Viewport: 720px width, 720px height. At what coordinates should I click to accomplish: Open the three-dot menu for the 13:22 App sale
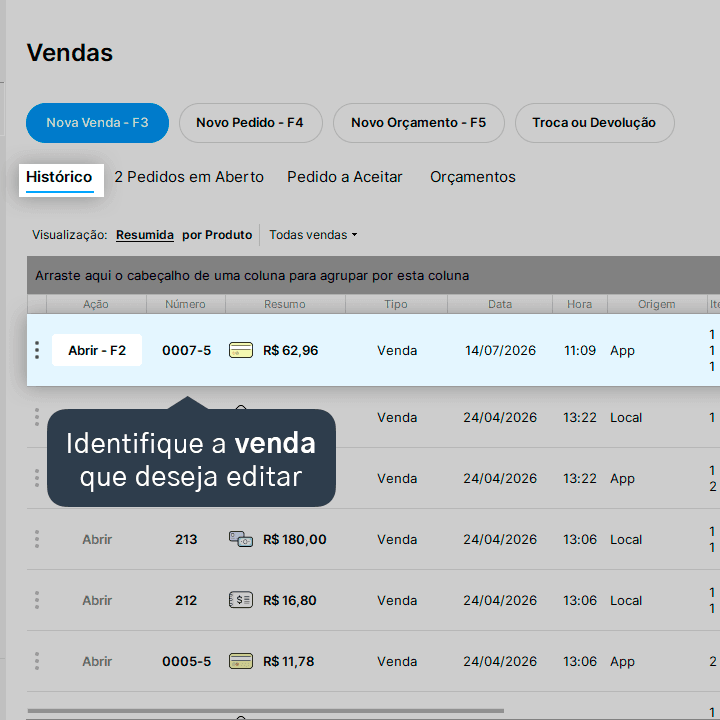[x=37, y=478]
